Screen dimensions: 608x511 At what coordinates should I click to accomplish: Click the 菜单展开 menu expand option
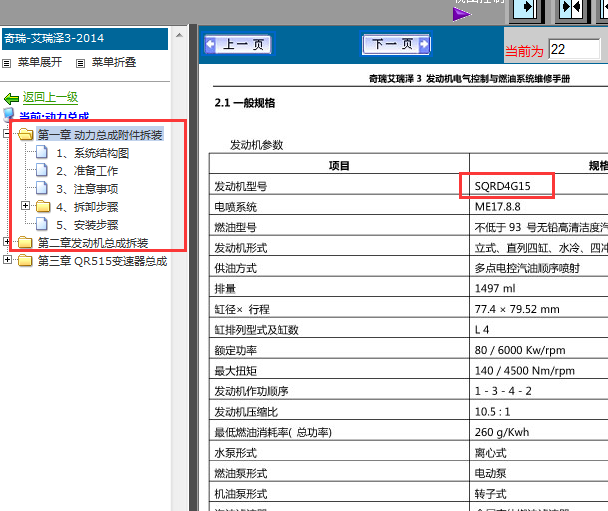click(x=40, y=62)
